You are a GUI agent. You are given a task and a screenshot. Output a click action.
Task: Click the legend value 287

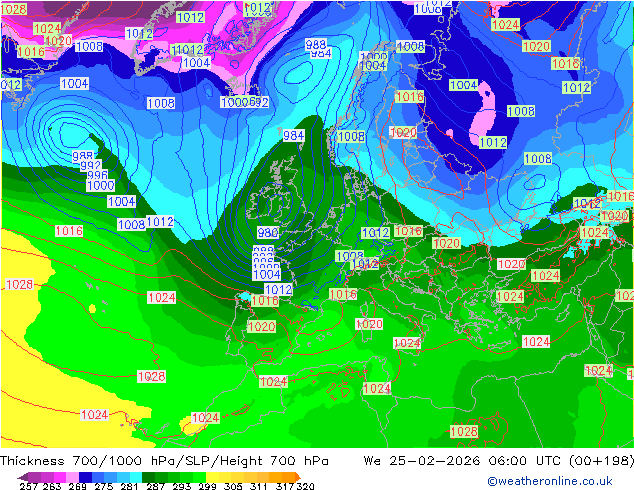point(155,486)
